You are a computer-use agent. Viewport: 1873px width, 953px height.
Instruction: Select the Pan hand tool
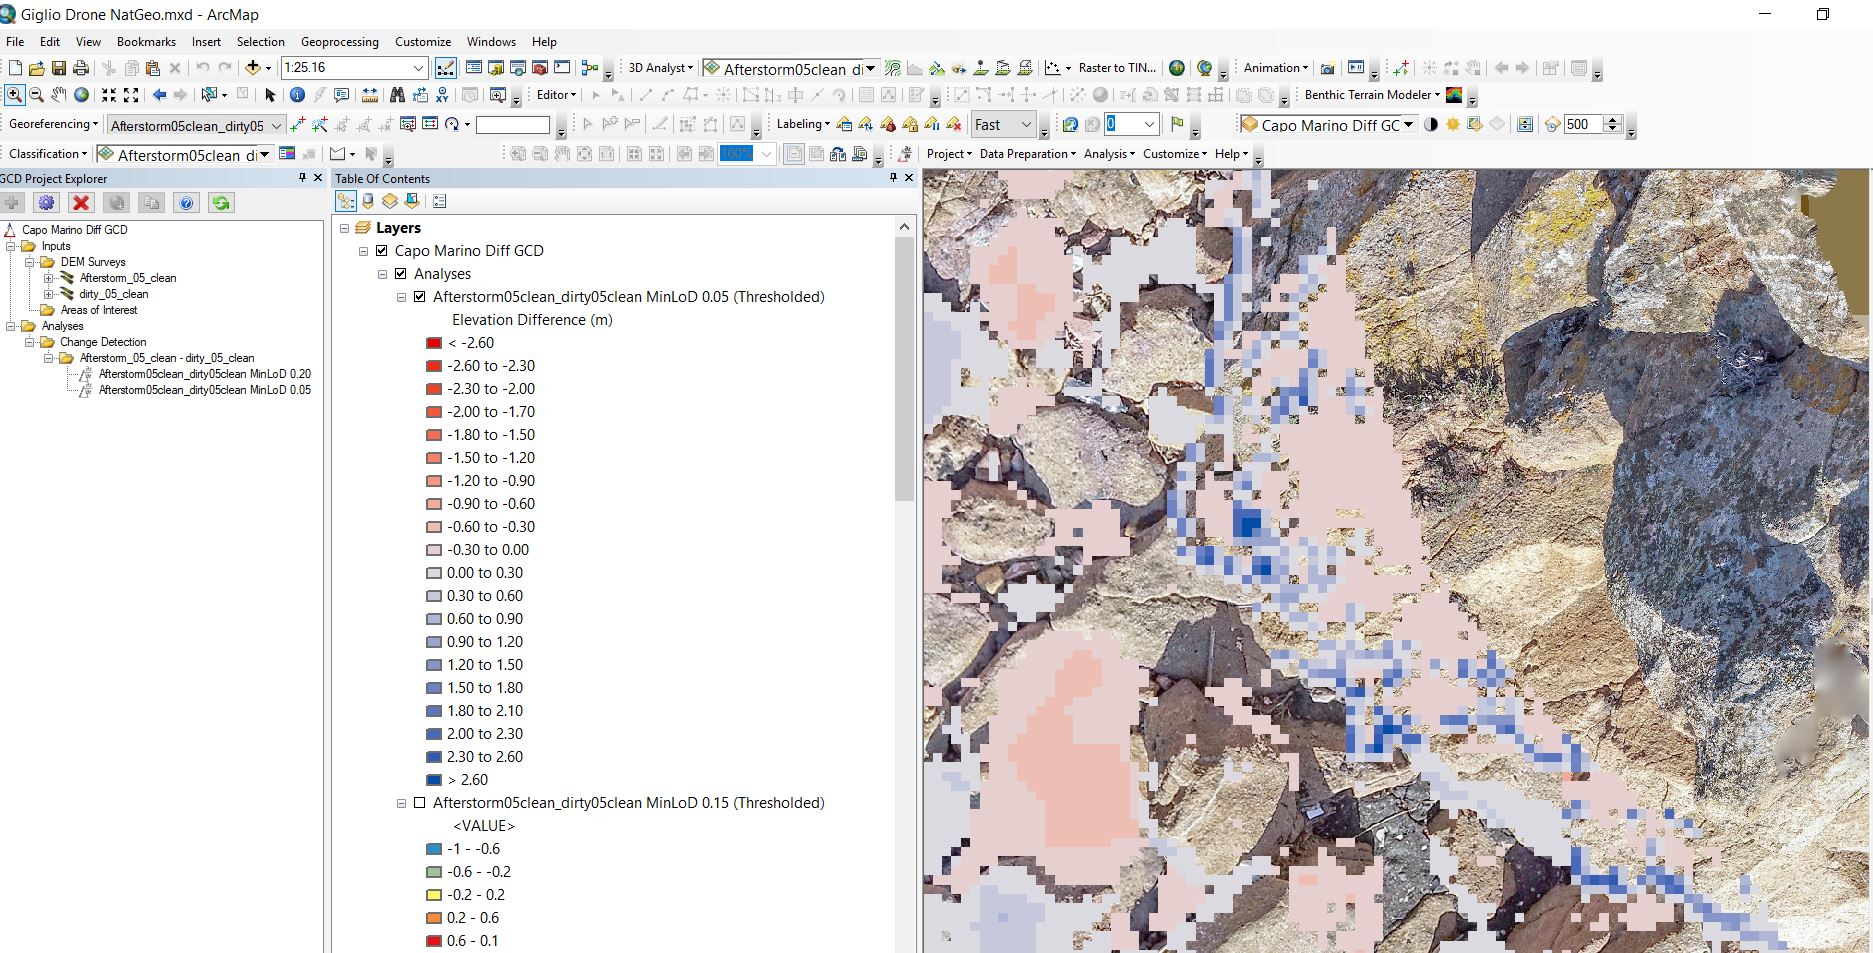tap(59, 95)
